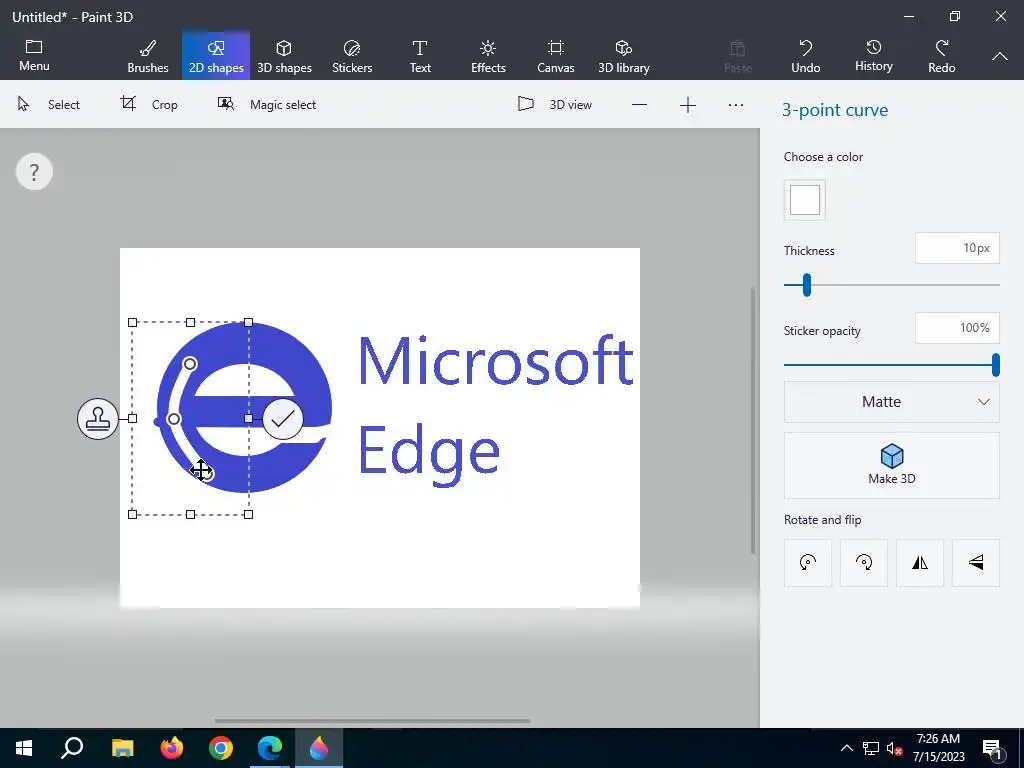Open the notification center icon
The image size is (1024, 768).
pos(991,748)
